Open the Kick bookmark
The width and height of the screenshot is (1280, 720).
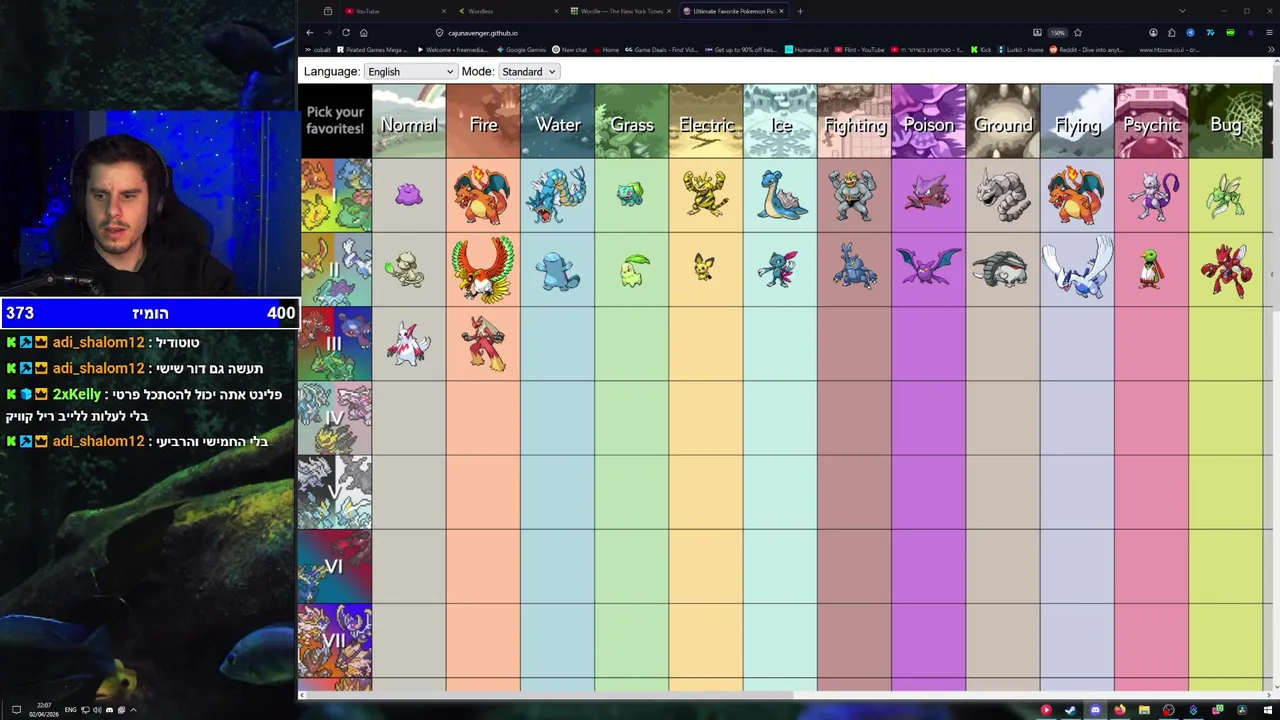click(x=981, y=50)
